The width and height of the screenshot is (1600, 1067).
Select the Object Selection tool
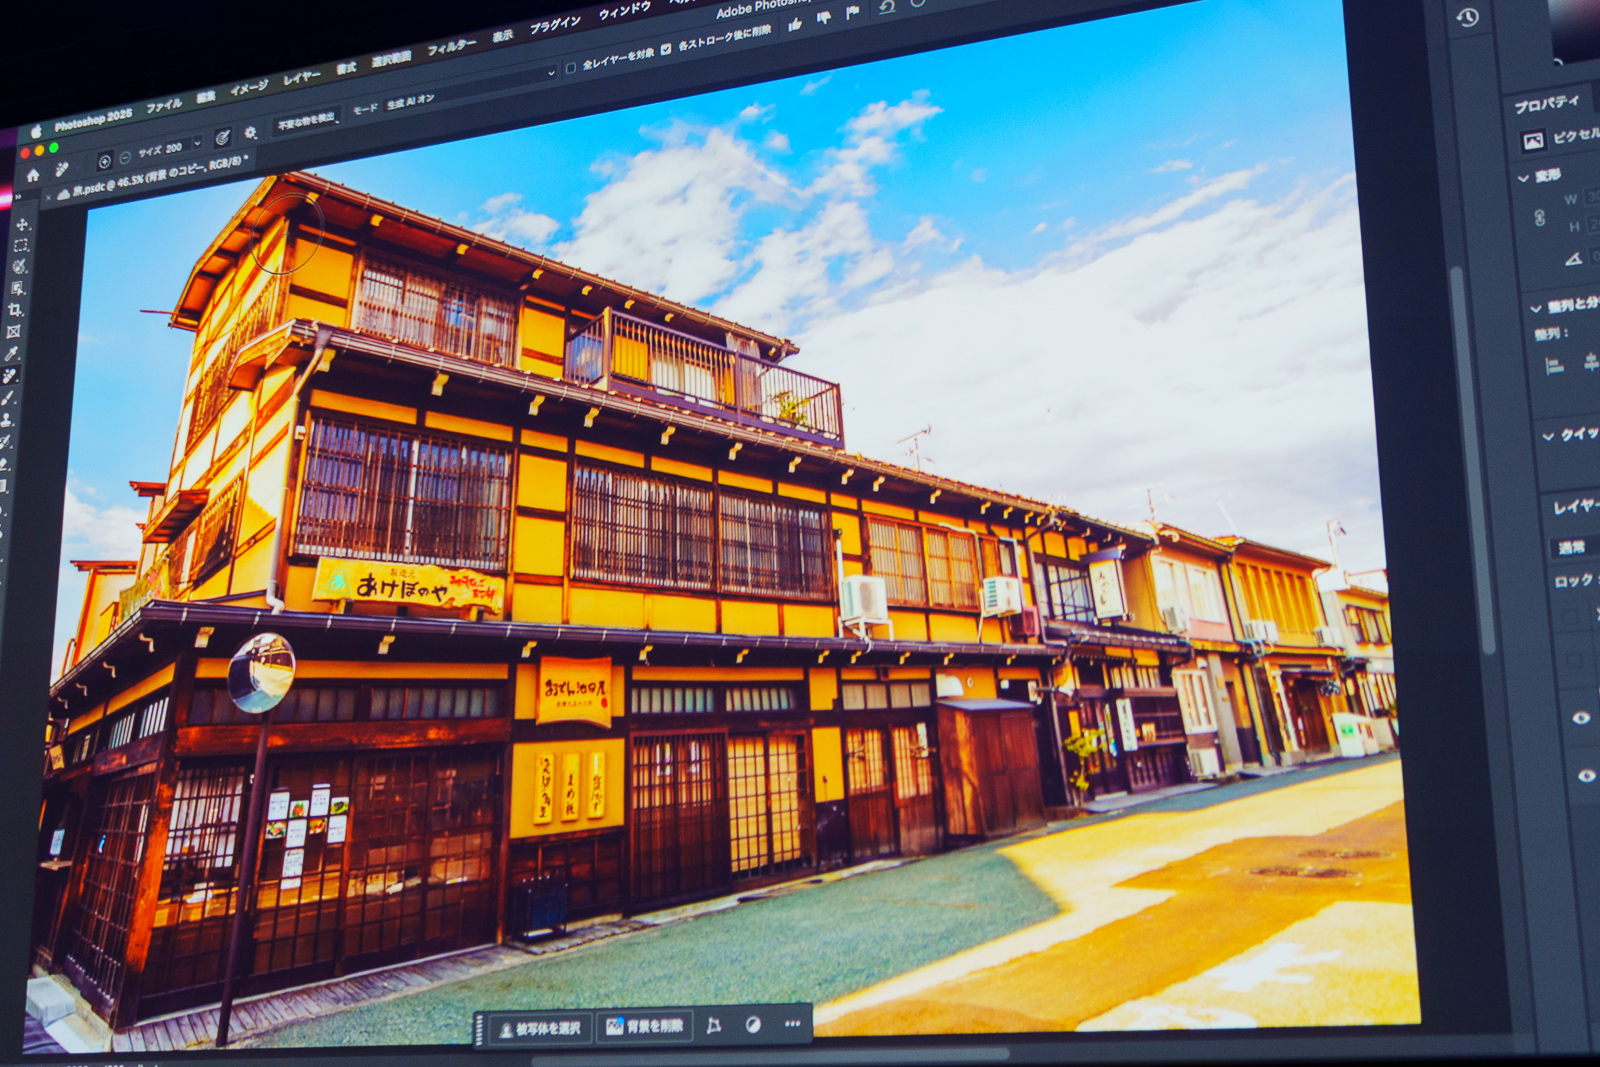18,288
